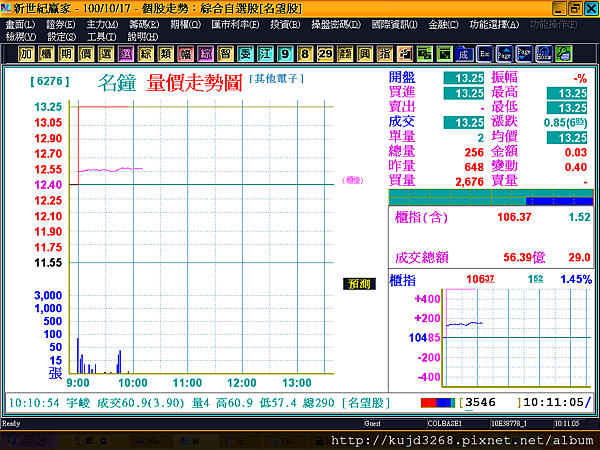Screen dimensions: 600x450
Task: Click the yellow 綜 toolbar icon
Action: pos(145,54)
